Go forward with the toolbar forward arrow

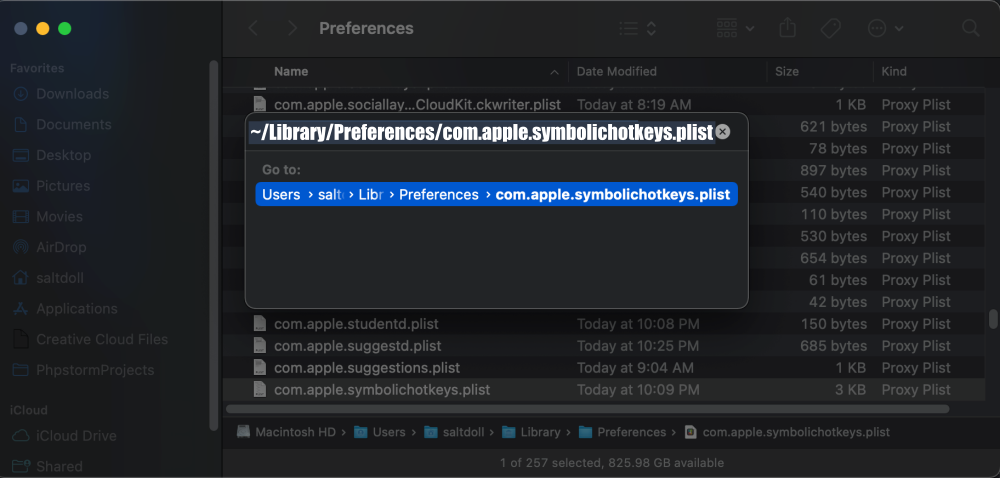coord(292,29)
